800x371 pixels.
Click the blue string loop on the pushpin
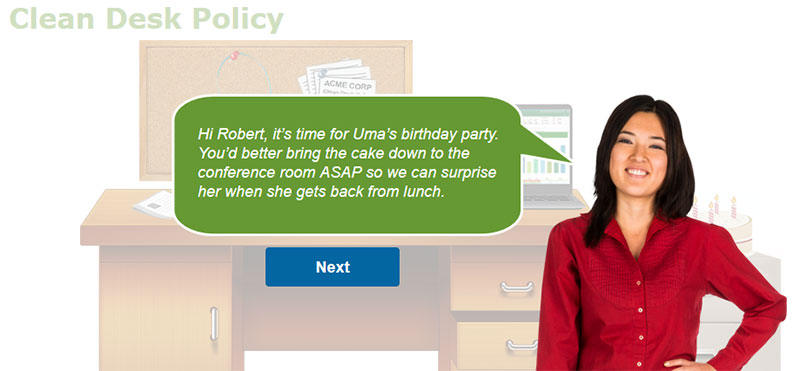click(244, 72)
